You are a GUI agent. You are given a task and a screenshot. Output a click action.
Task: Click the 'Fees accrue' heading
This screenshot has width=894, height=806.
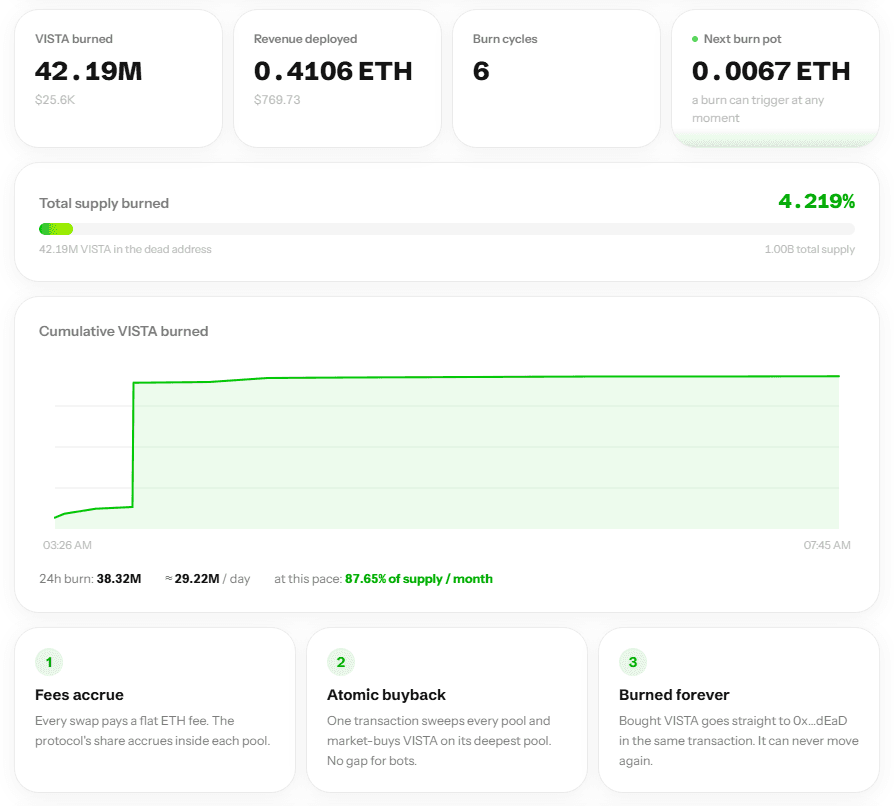pyautogui.click(x=79, y=695)
